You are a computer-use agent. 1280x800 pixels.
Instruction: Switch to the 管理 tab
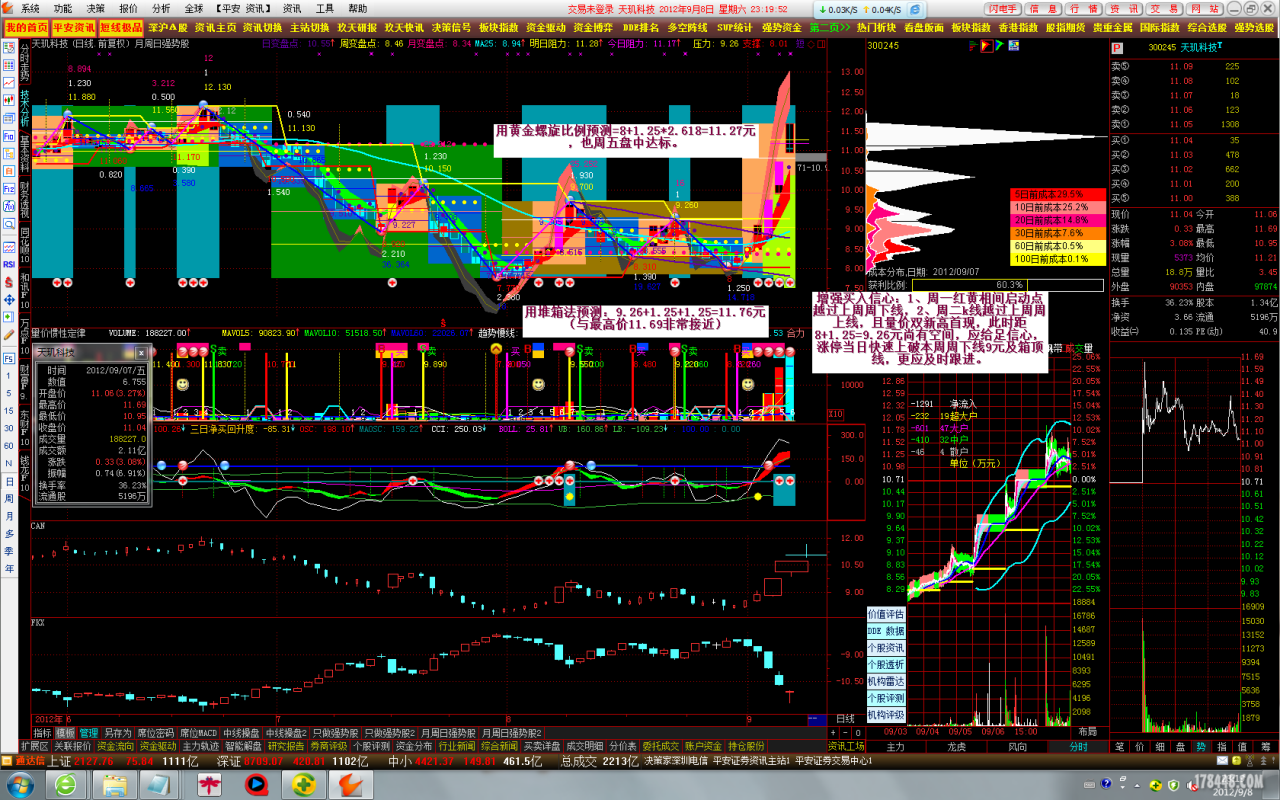click(x=89, y=733)
